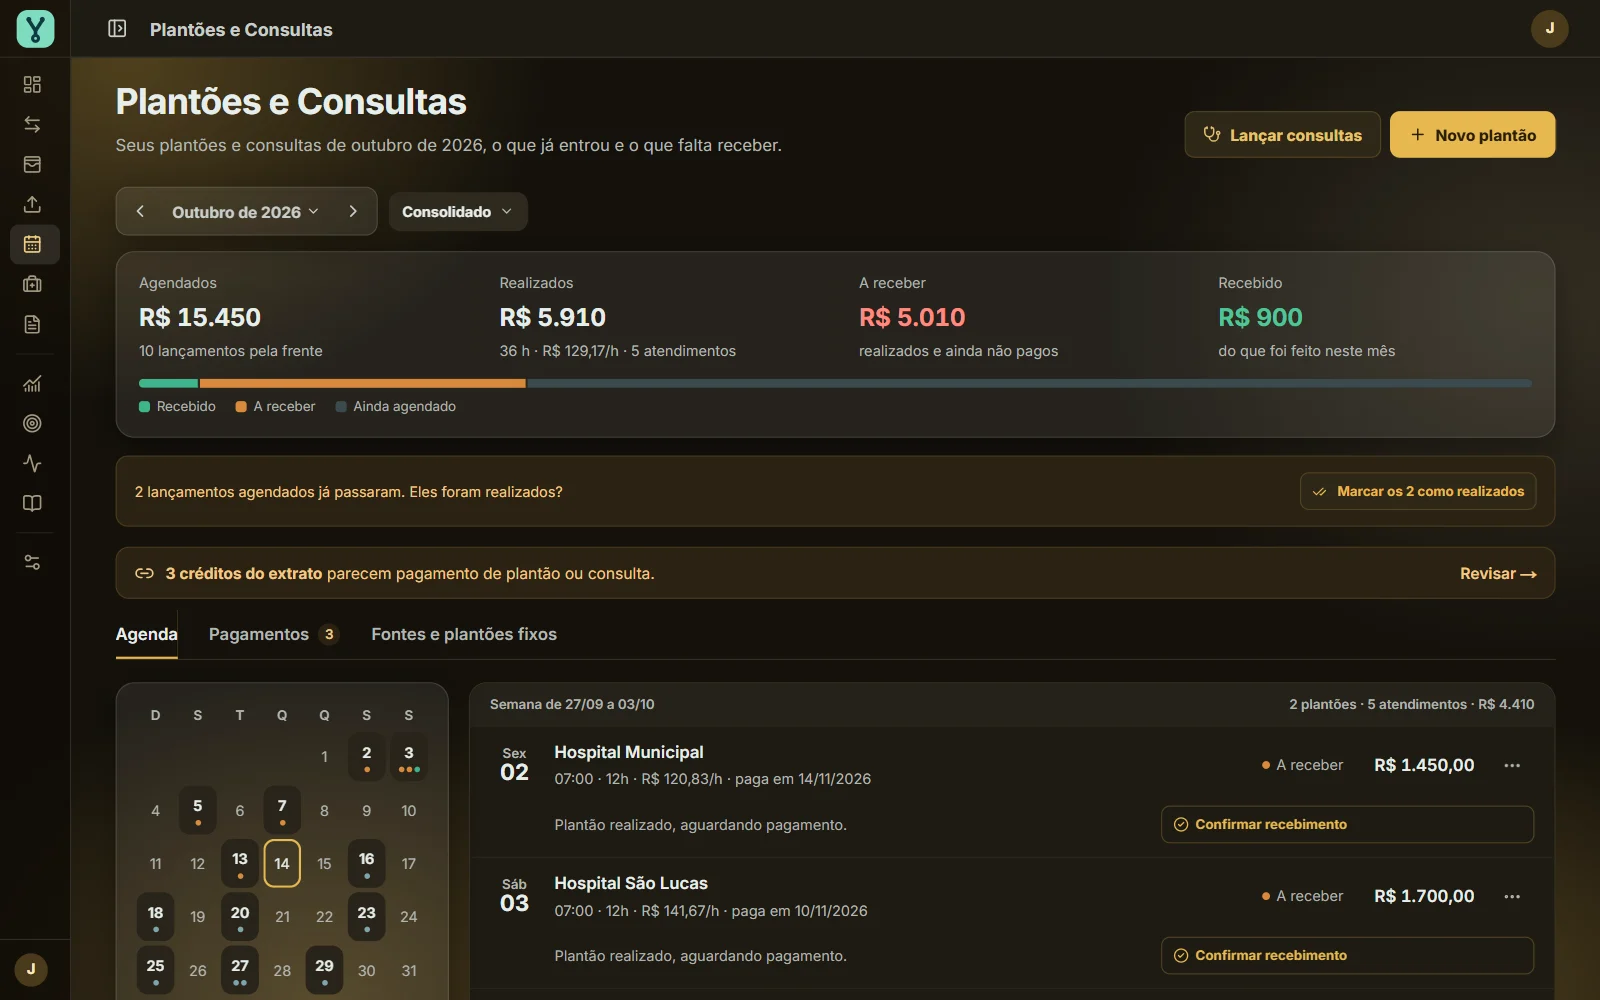This screenshot has height=1000, width=1600.
Task: Go to next month with right chevron
Action: [352, 211]
